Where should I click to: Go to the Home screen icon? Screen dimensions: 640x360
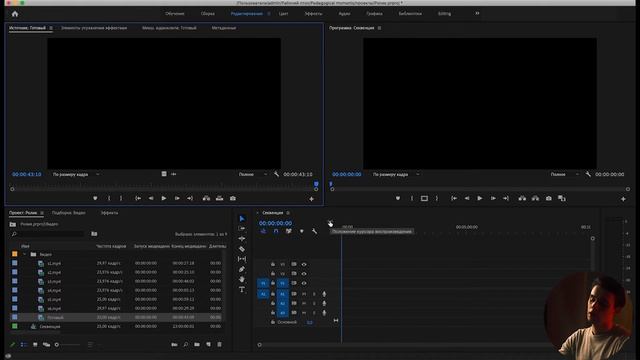click(15, 14)
